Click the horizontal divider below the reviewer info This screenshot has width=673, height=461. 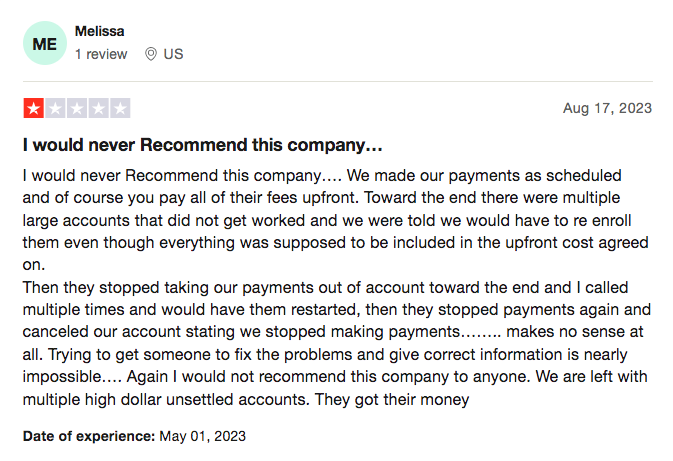338,81
